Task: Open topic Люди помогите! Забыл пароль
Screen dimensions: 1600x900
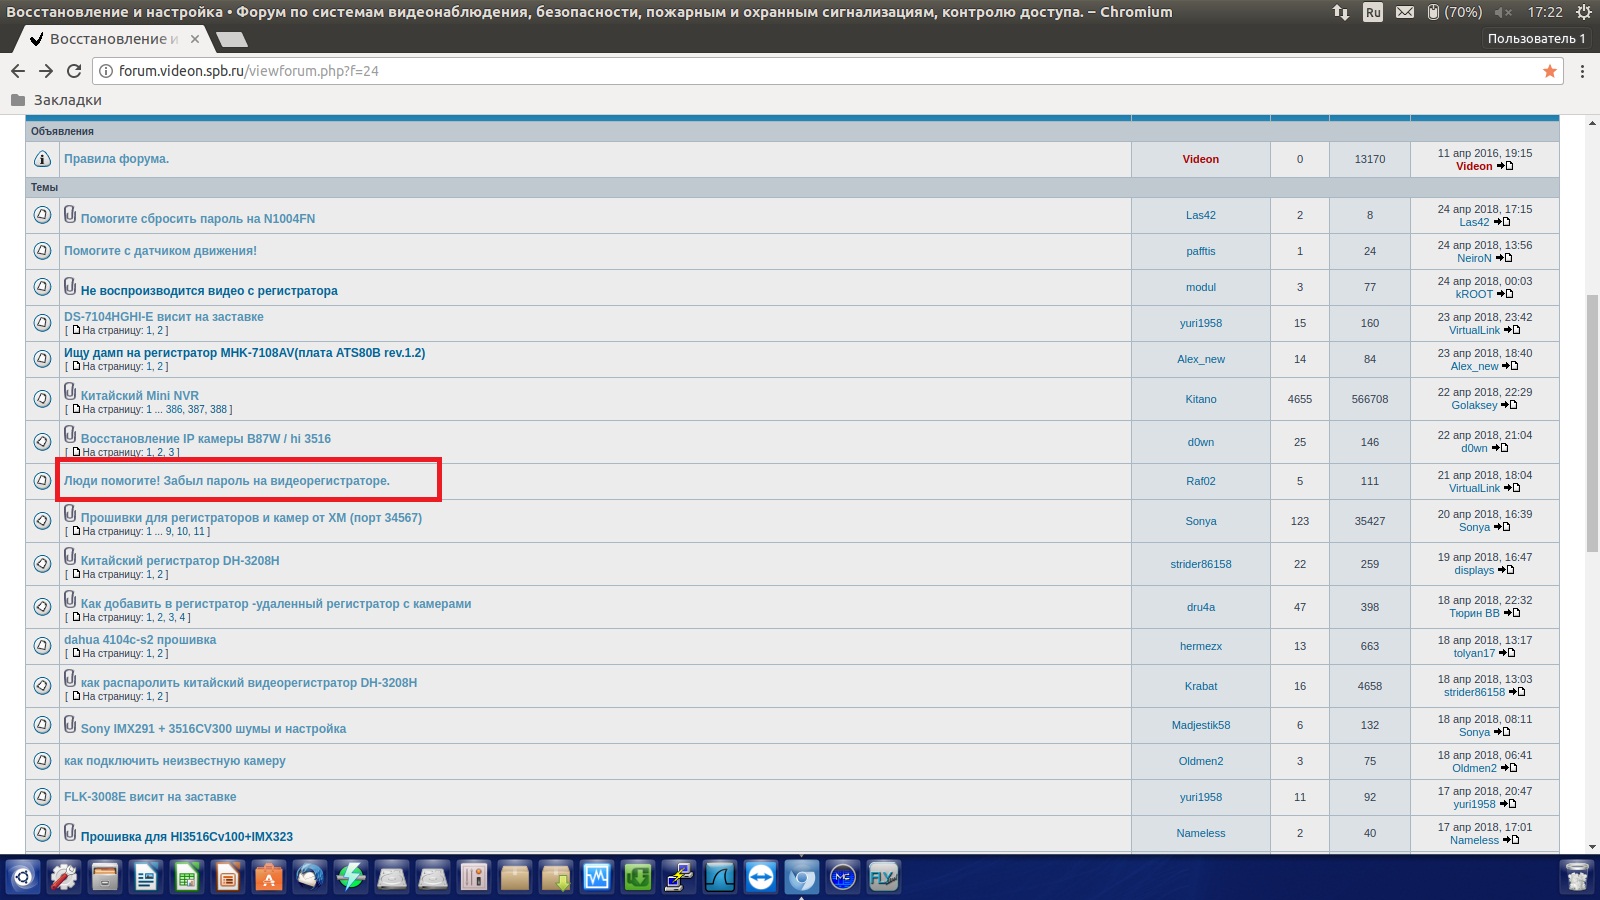Action: click(227, 481)
